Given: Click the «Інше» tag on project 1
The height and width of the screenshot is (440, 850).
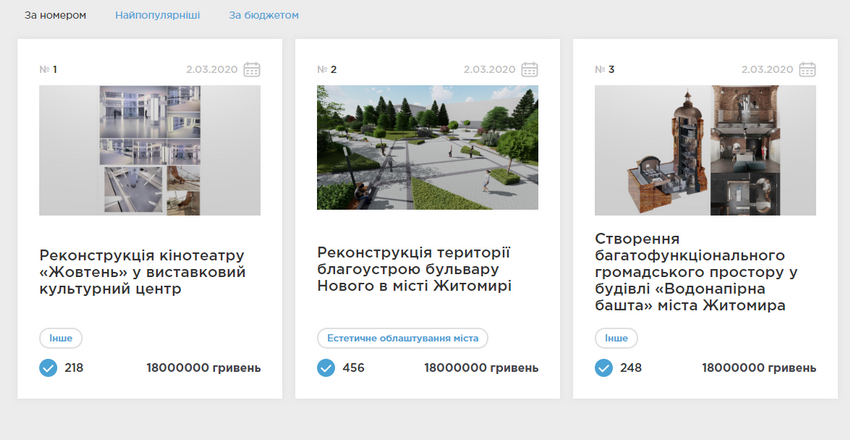Looking at the screenshot, I should point(61,338).
